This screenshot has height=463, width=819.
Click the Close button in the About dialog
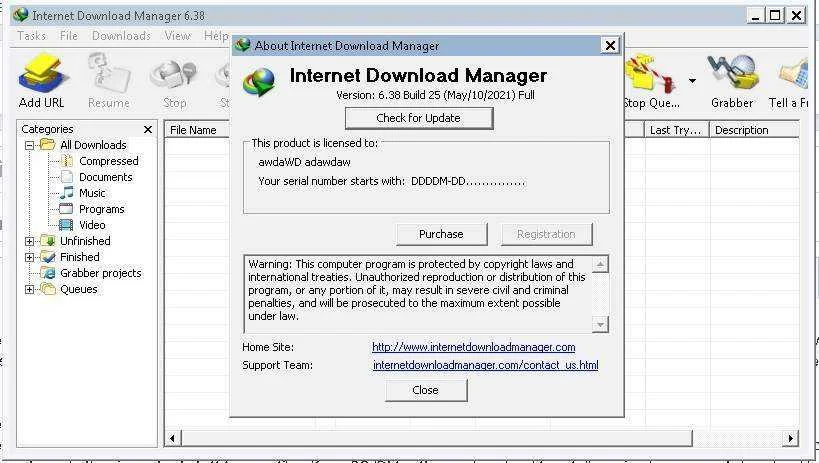(426, 390)
